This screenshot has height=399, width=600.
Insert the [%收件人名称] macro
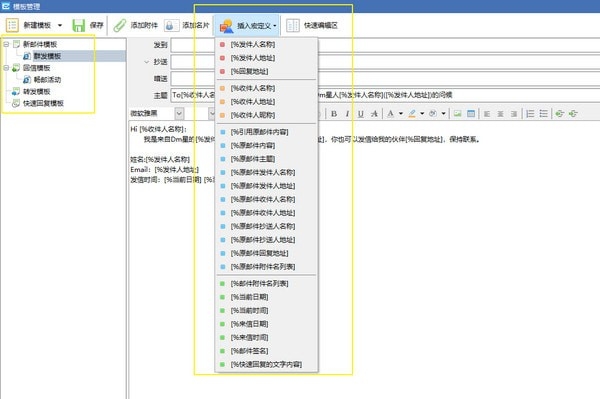pos(267,88)
